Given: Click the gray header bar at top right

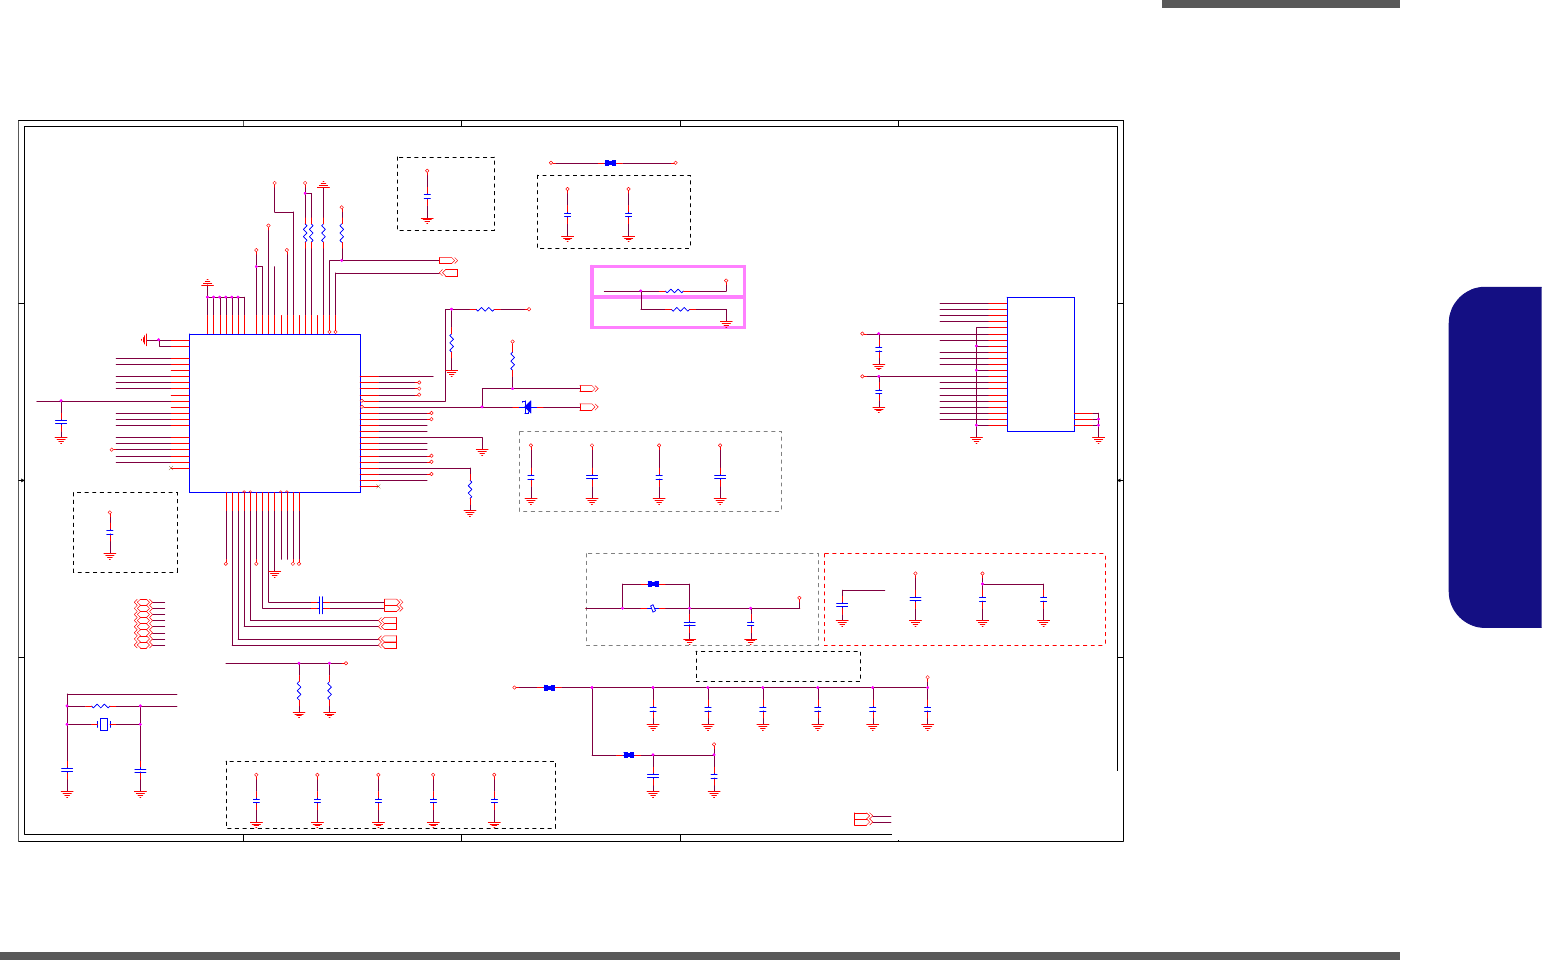Looking at the screenshot, I should (1281, 4).
